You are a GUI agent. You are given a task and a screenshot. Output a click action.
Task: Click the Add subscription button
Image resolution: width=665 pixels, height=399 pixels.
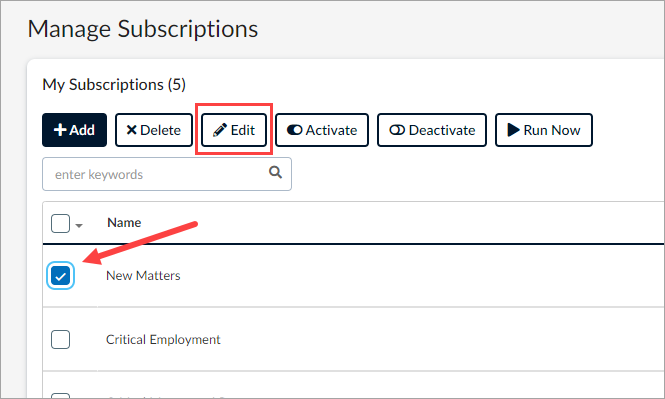pyautogui.click(x=74, y=130)
